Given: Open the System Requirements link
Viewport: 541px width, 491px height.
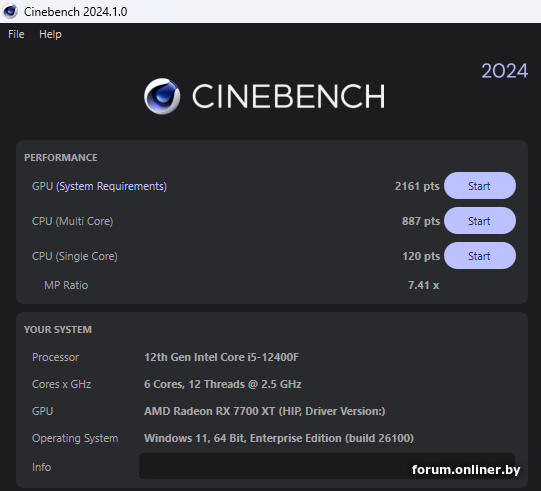Looking at the screenshot, I should point(111,186).
